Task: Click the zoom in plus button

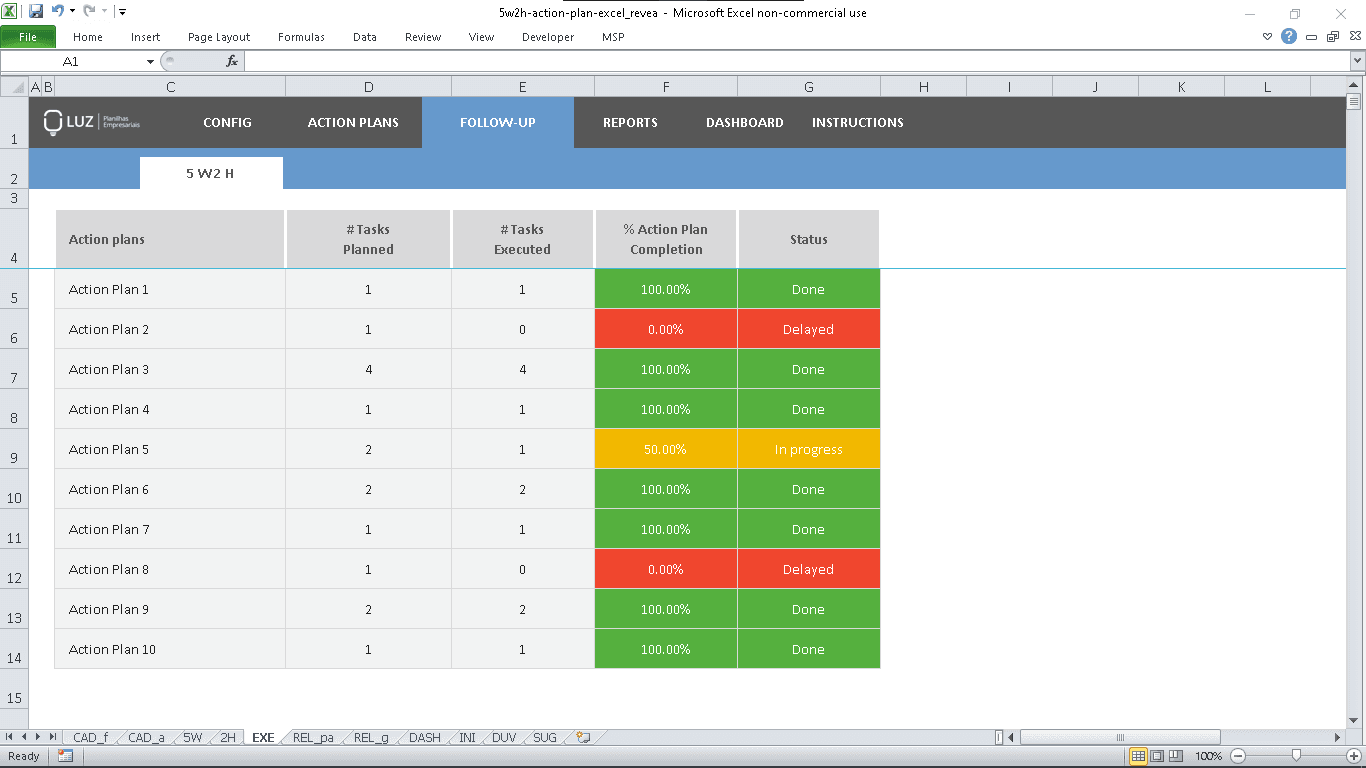Action: [x=1354, y=756]
